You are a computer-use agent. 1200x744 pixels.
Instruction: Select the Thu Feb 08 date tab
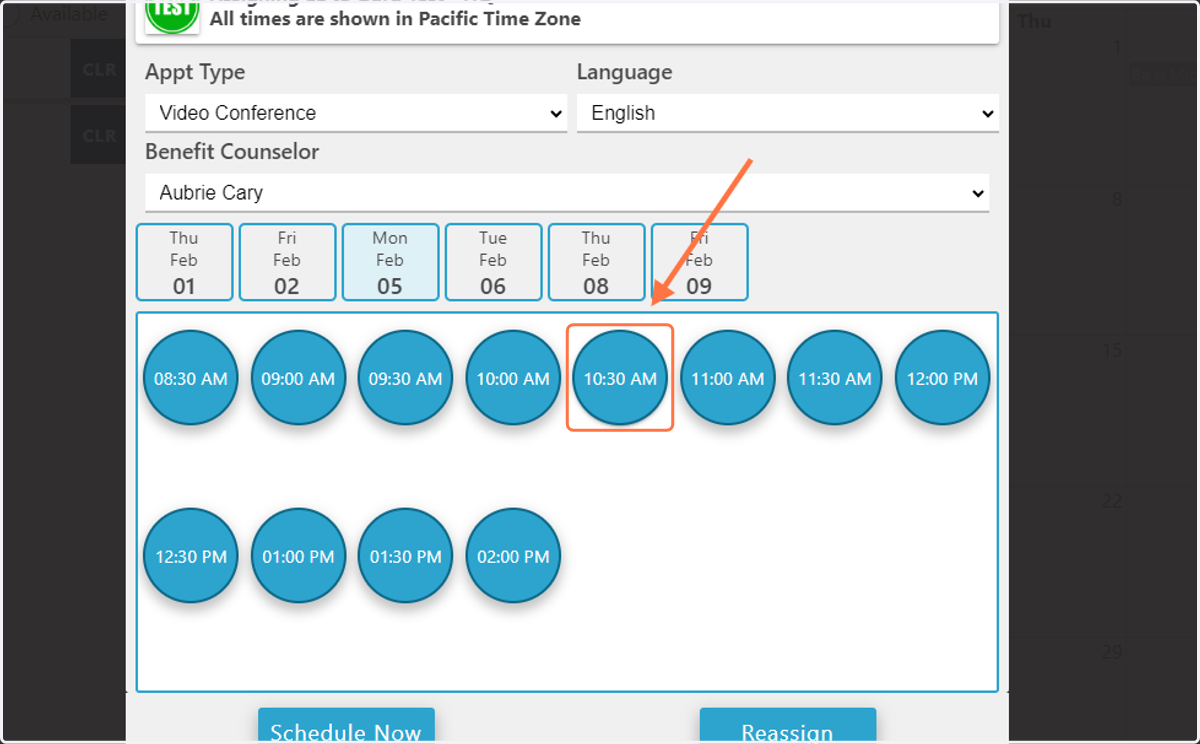click(x=596, y=262)
